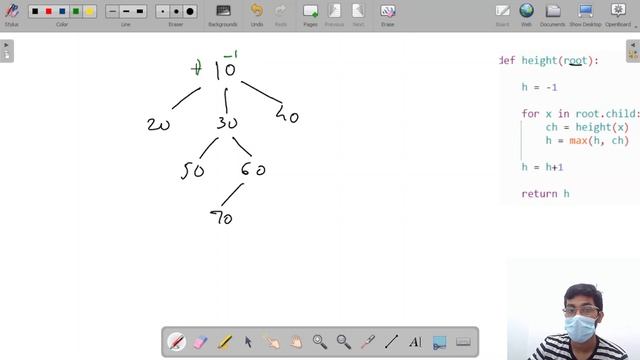Image resolution: width=640 pixels, height=360 pixels.
Task: Select the Hand scroll page tool
Action: (296, 342)
